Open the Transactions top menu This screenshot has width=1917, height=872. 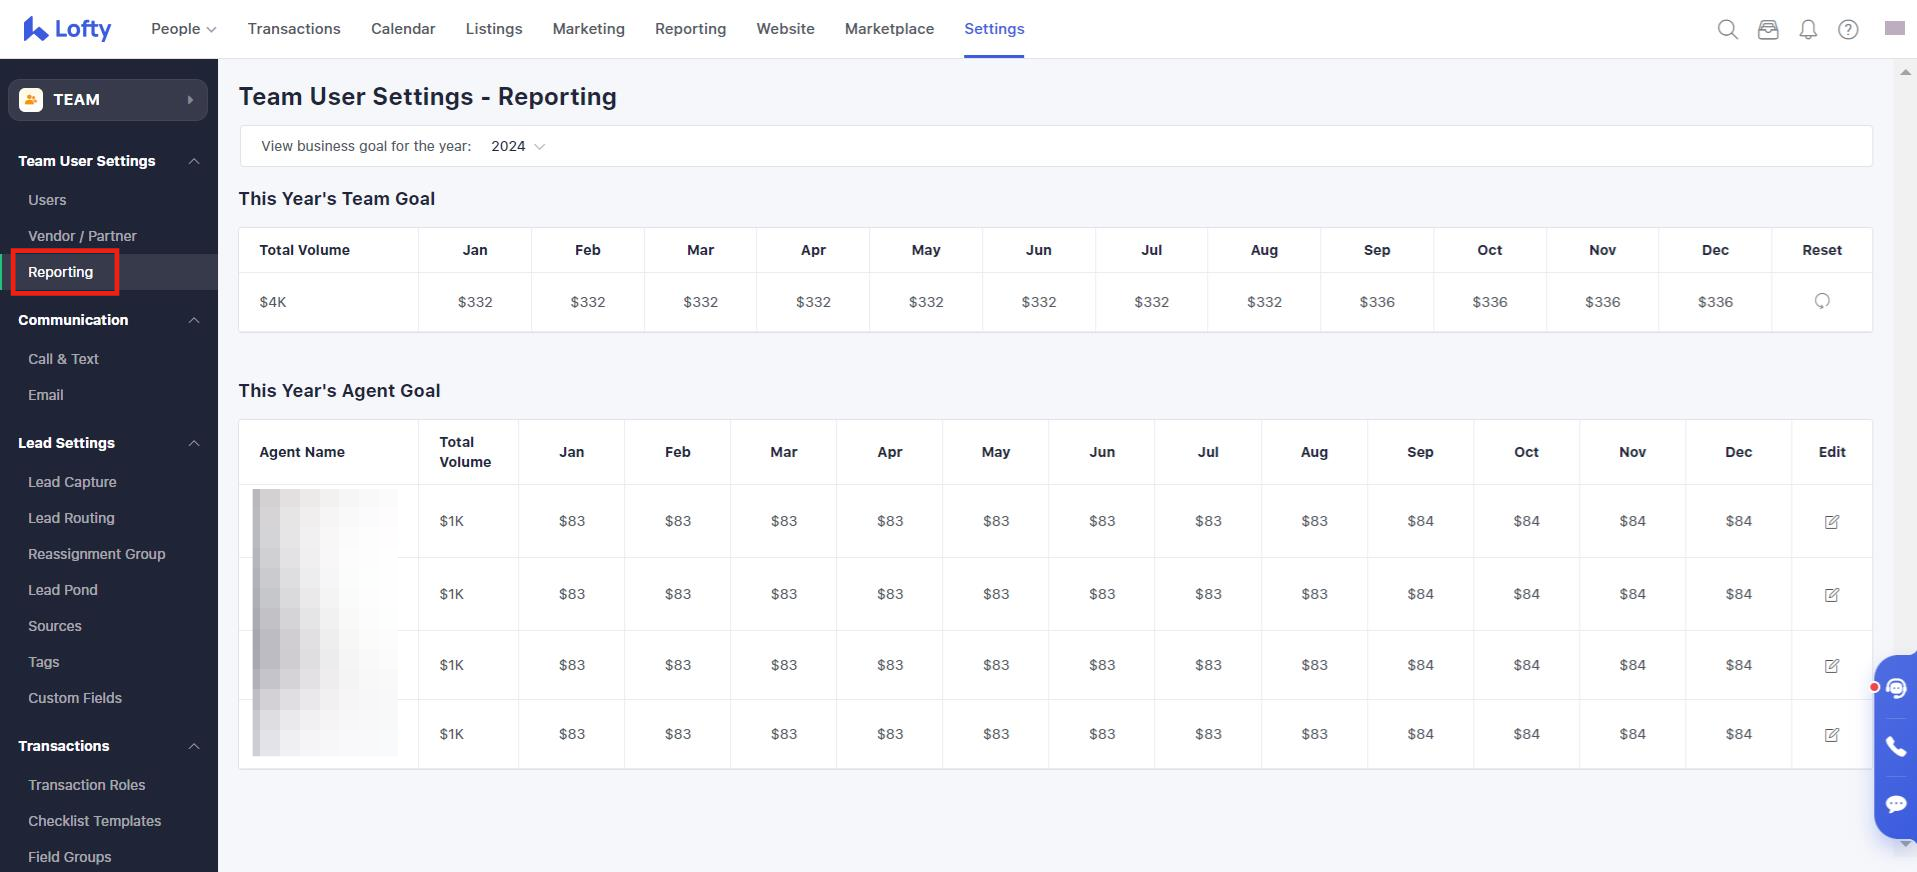(x=294, y=29)
